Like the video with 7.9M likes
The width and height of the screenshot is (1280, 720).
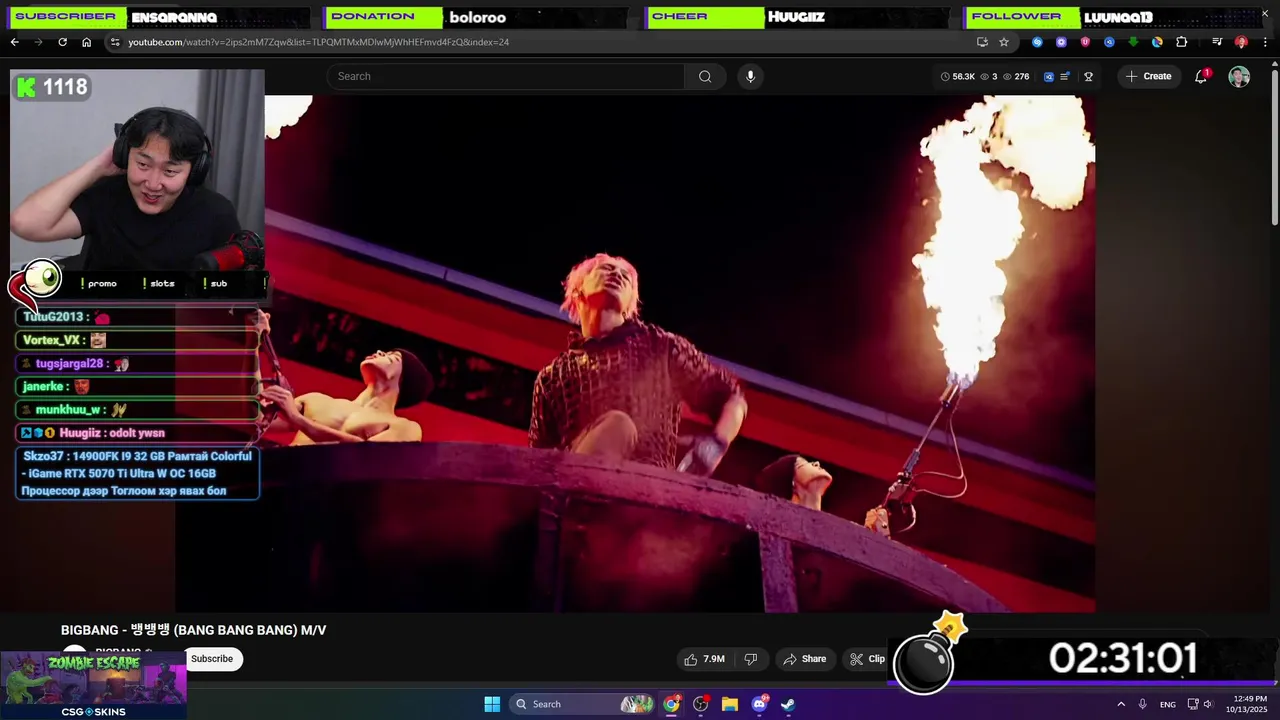tap(704, 659)
